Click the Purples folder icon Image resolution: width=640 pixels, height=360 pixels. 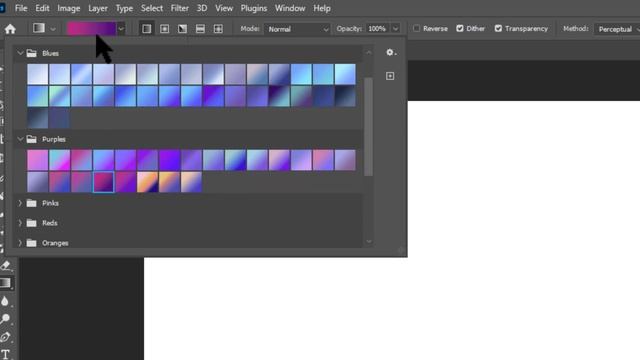[x=31, y=139]
